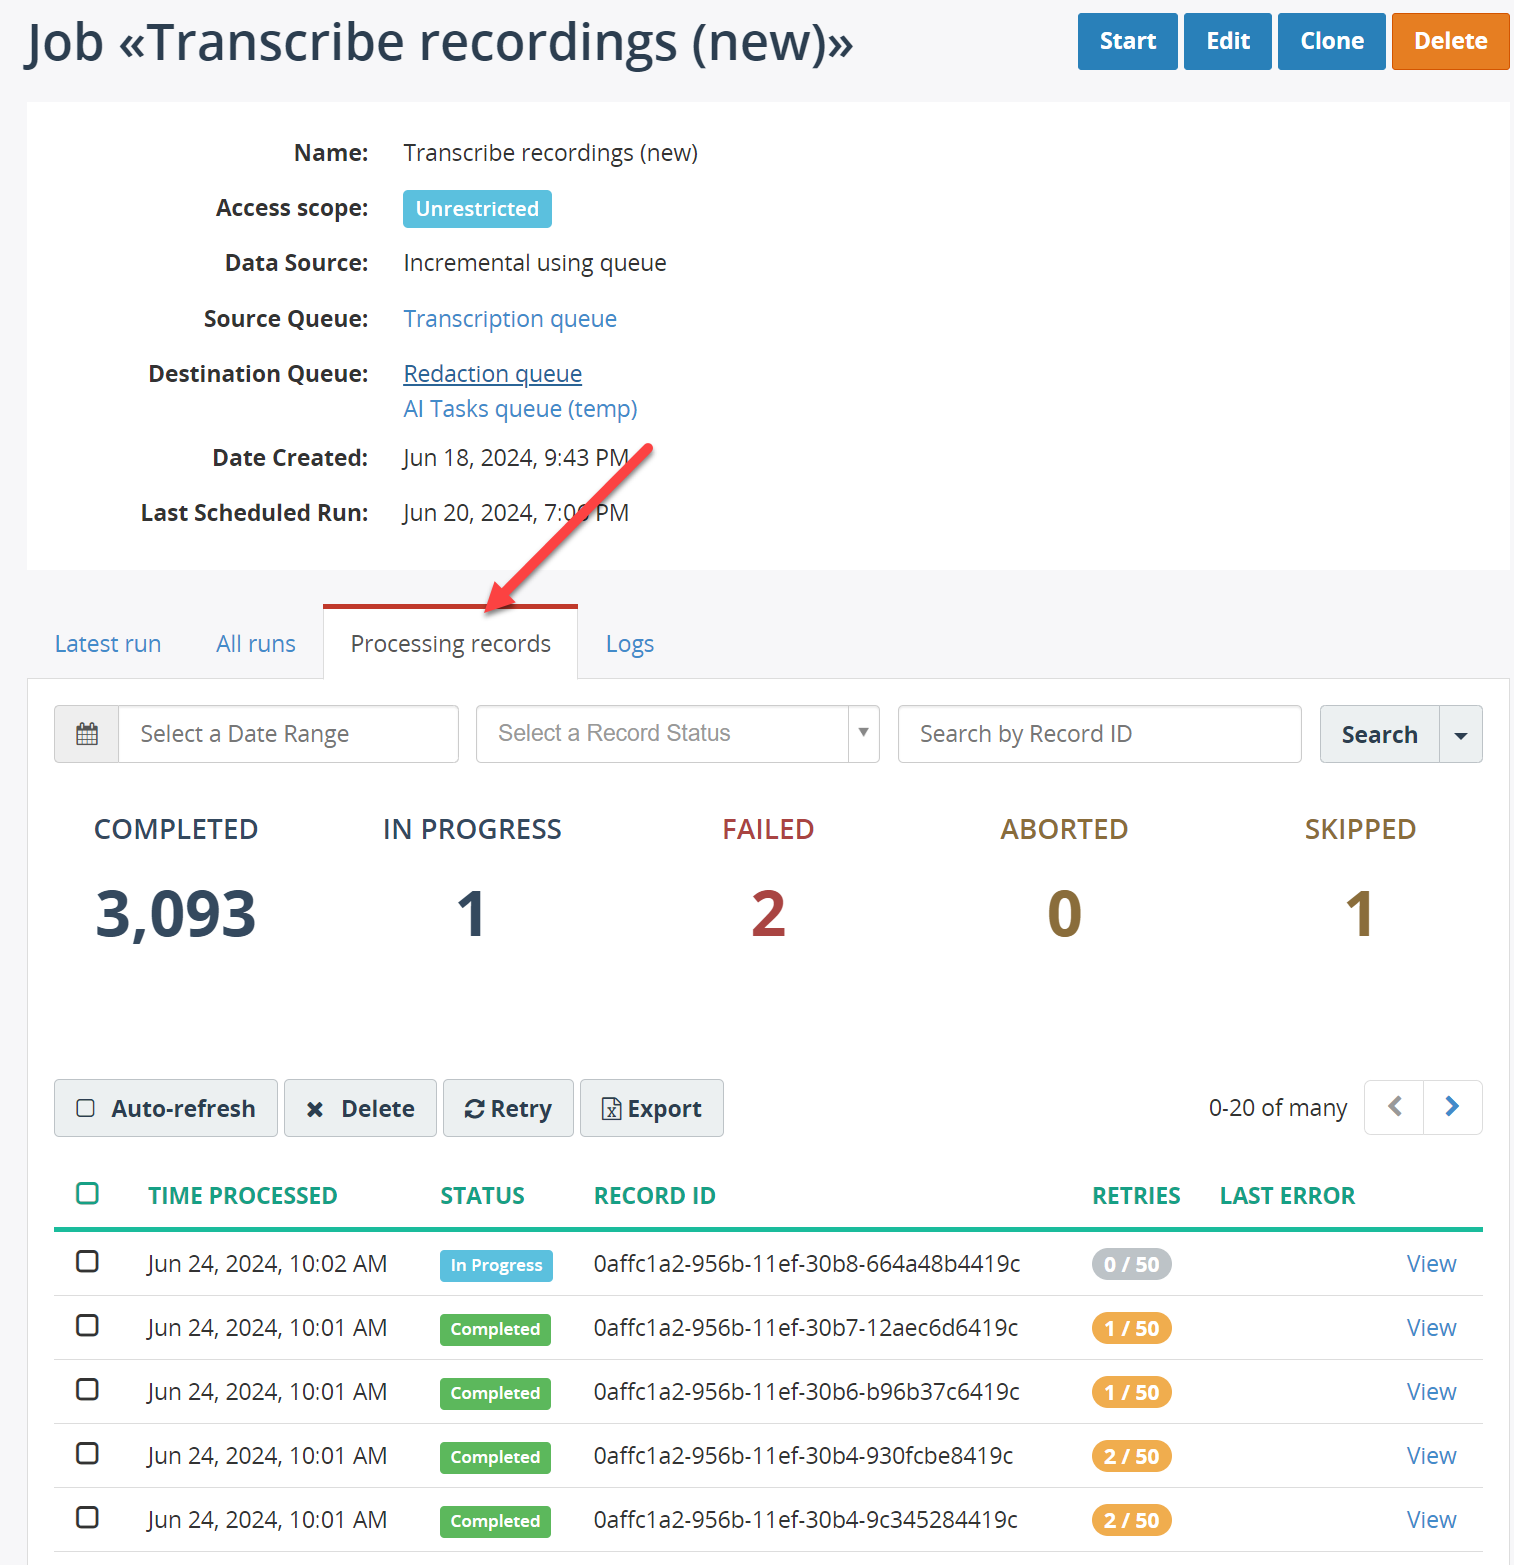Screen dimensions: 1514x1565
Task: View record ending b96b37c6419c
Action: pyautogui.click(x=1431, y=1392)
